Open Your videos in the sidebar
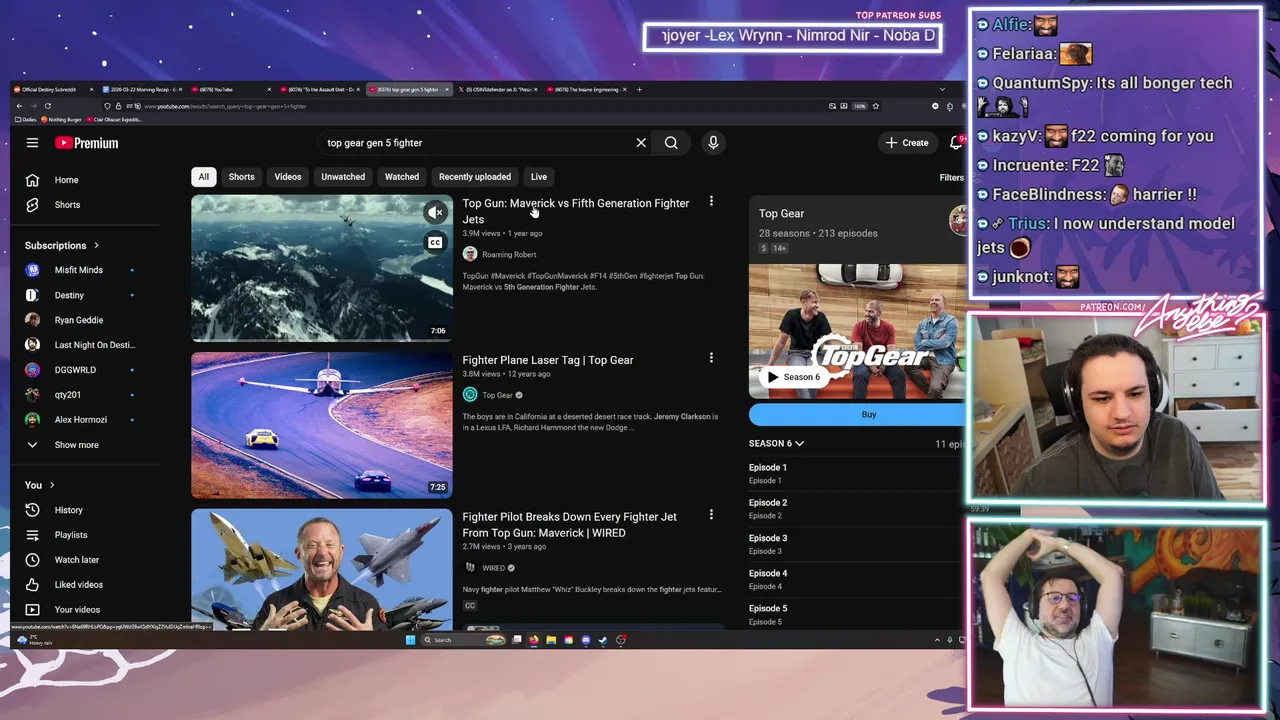The image size is (1280, 720). point(78,610)
